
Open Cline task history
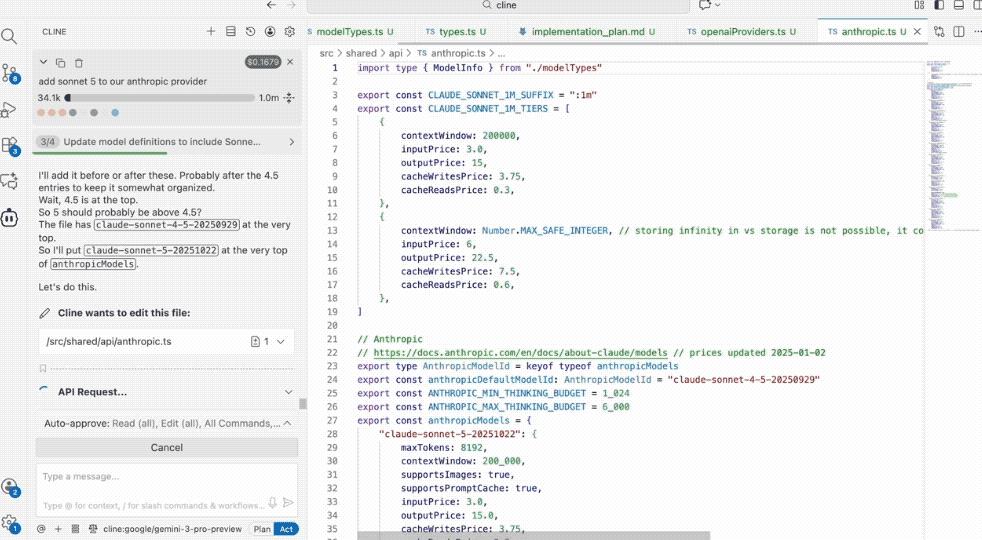250,31
